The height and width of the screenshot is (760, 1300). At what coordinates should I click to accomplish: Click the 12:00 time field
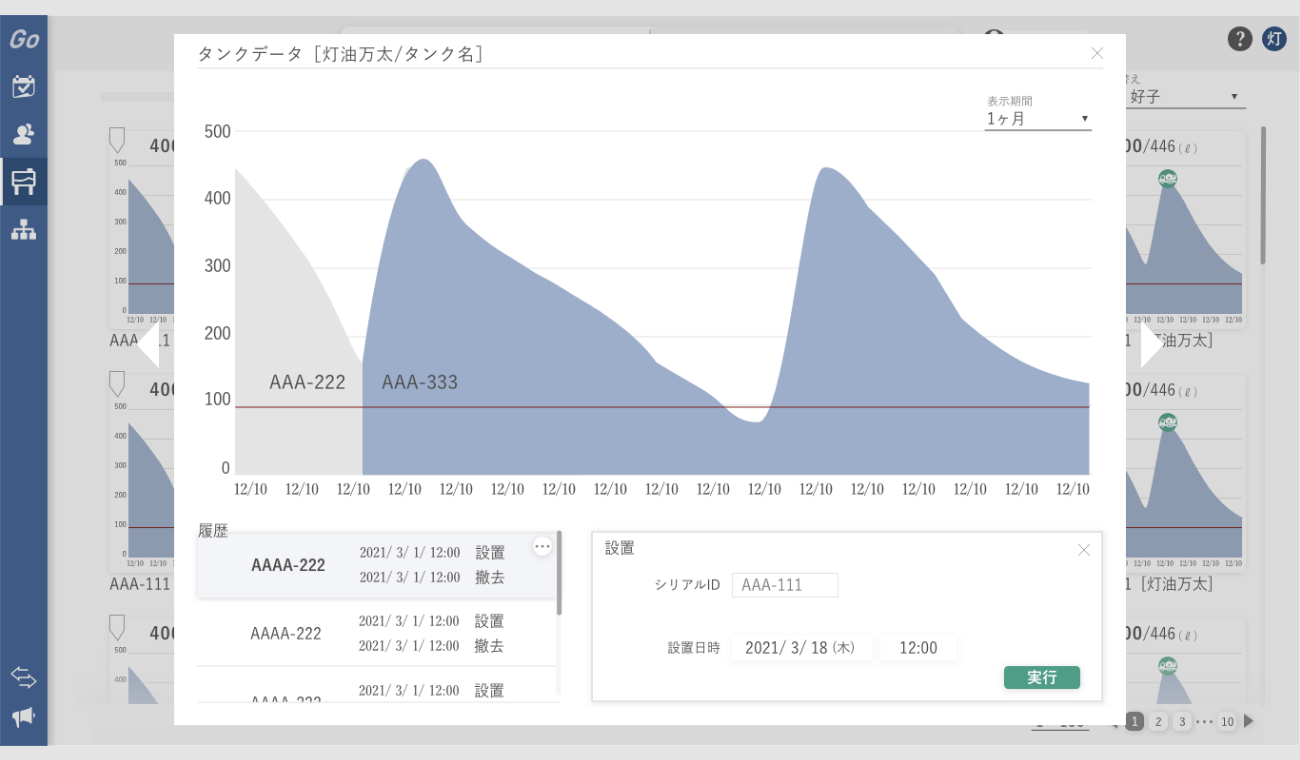pyautogui.click(x=918, y=648)
